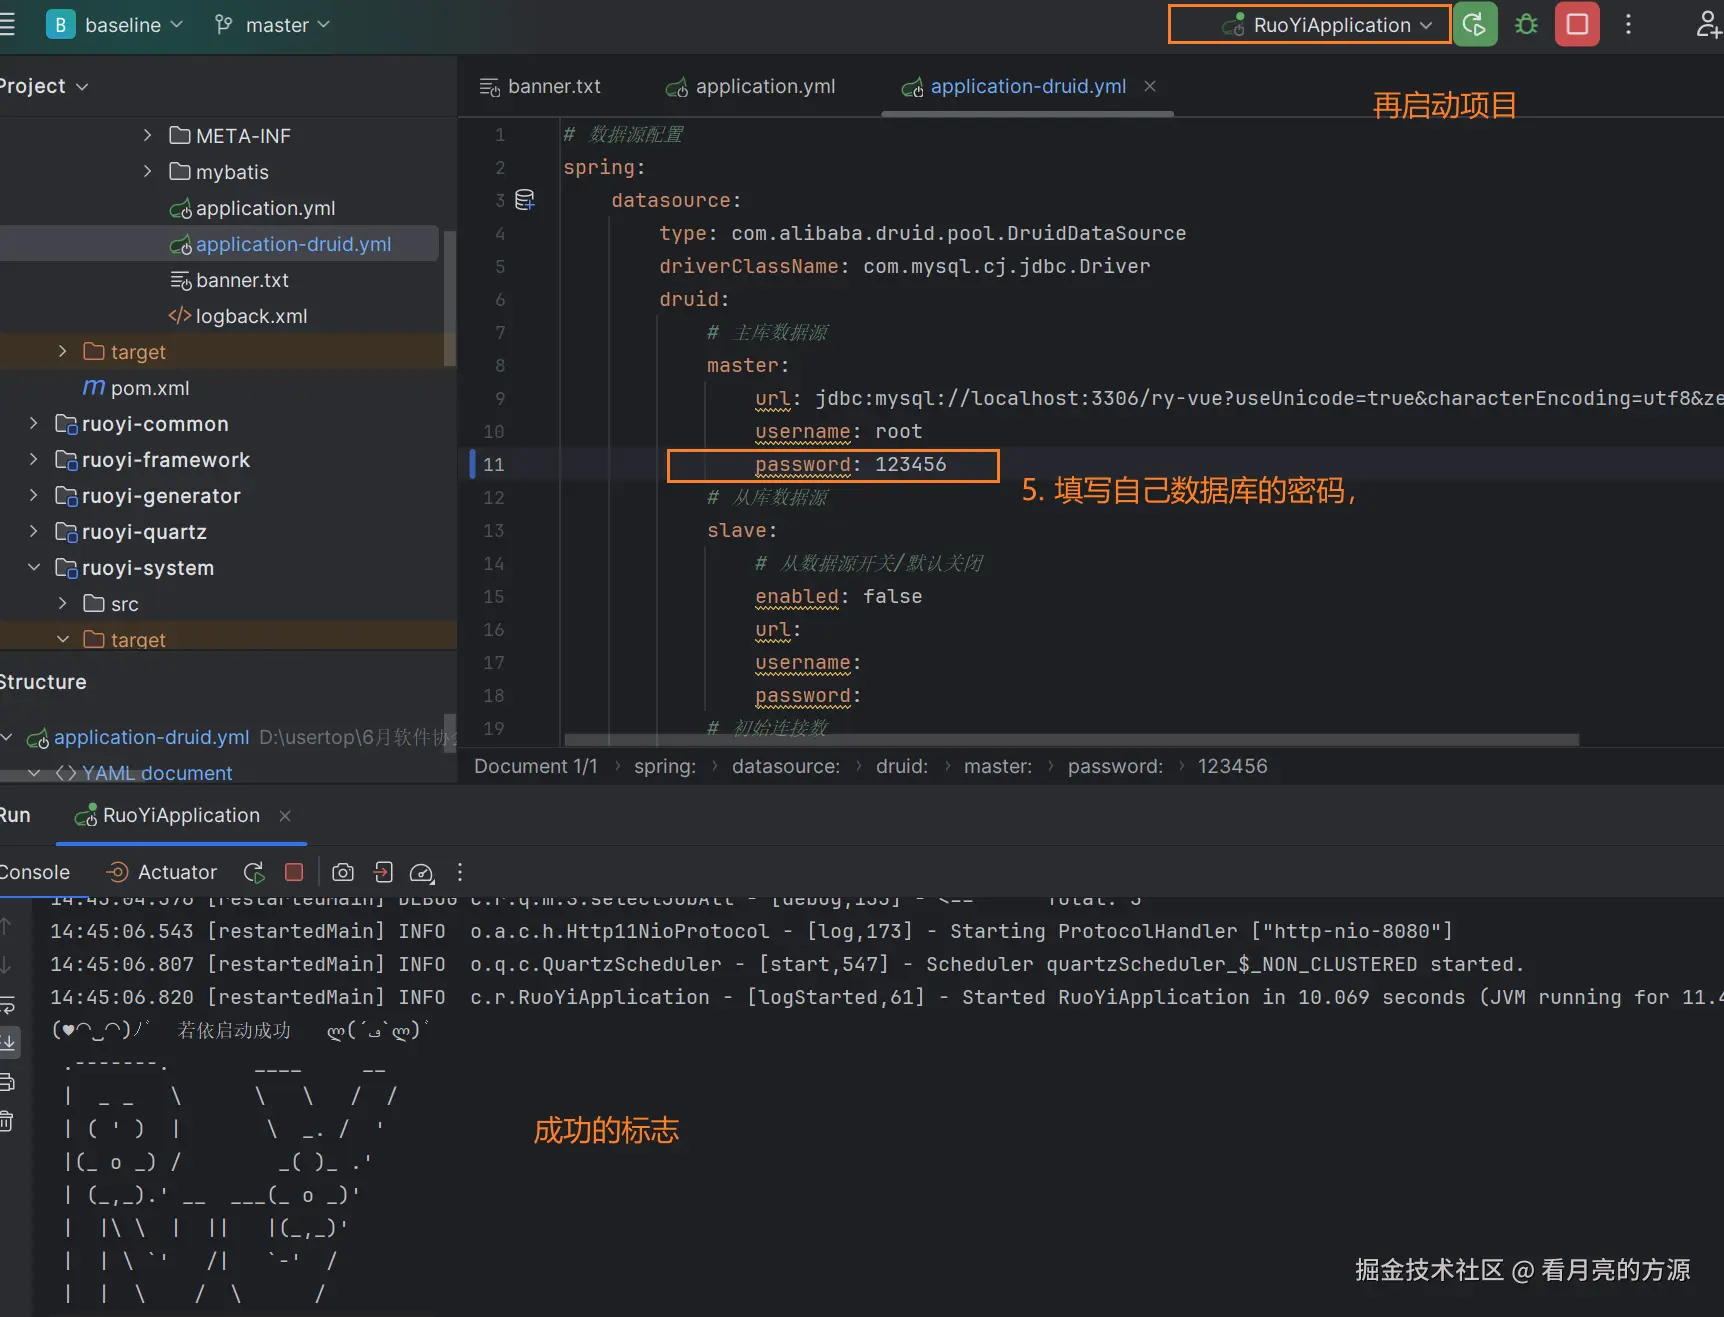The width and height of the screenshot is (1724, 1317).
Task: Expand the src folder under ruoyi-system
Action: 62,603
